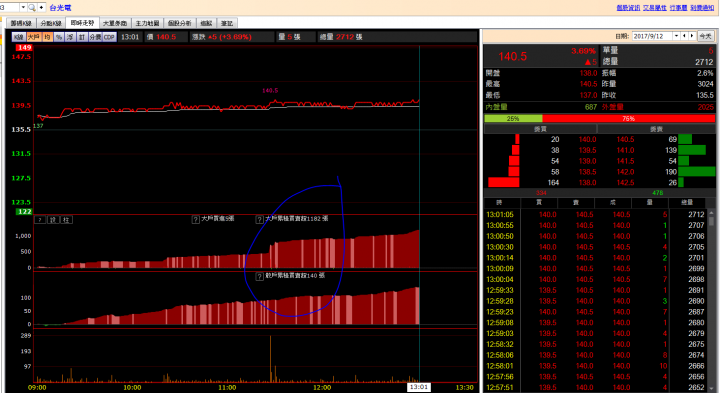Toggle the CDP toolbar button
Image resolution: width=720 pixels, height=393 pixels.
pos(109,37)
